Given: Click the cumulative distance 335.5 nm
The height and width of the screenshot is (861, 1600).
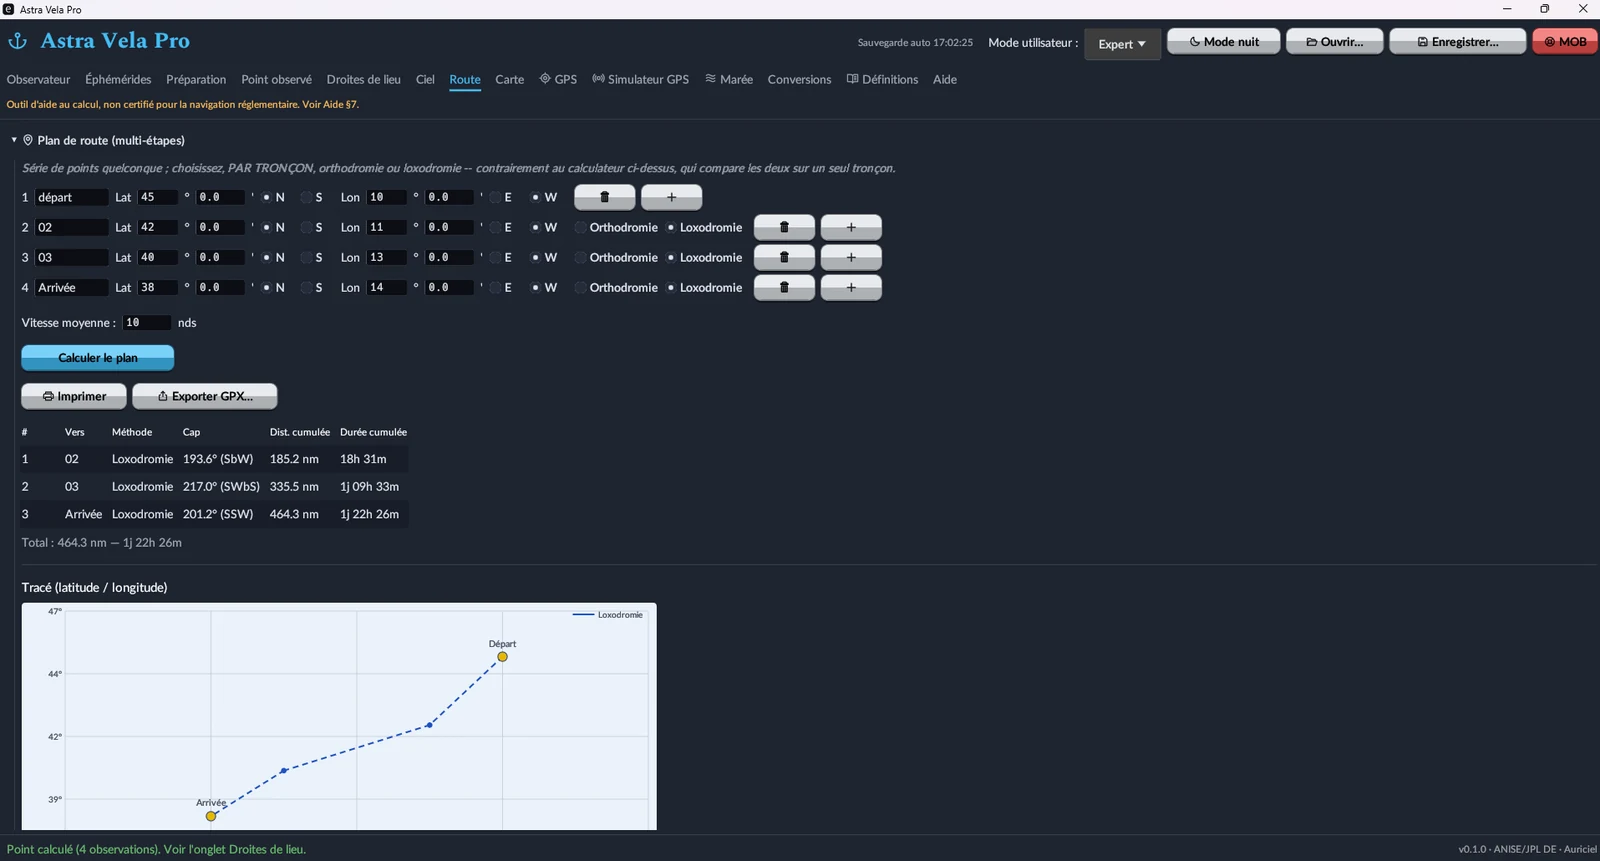Looking at the screenshot, I should (294, 487).
